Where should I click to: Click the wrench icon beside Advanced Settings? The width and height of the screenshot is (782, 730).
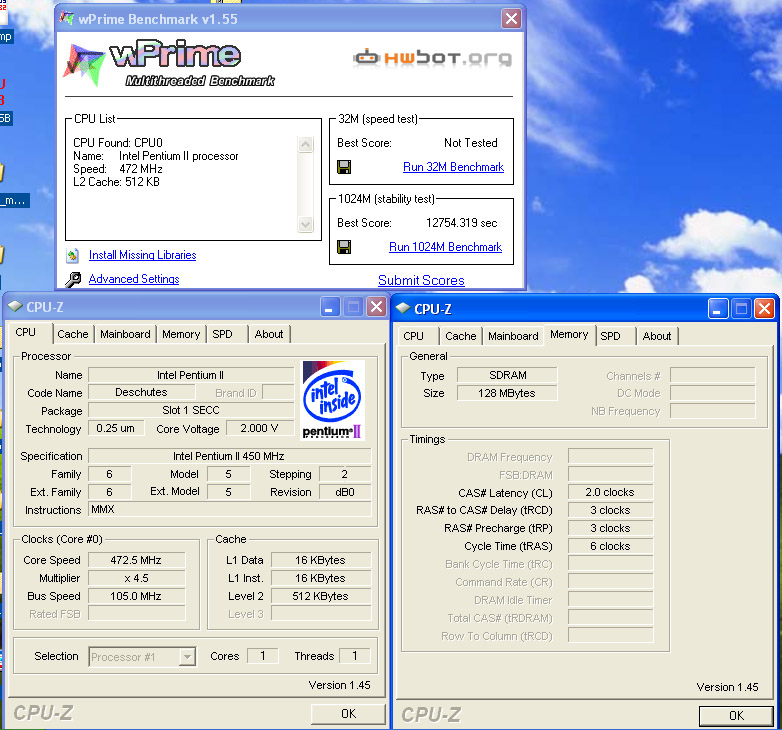(x=73, y=279)
